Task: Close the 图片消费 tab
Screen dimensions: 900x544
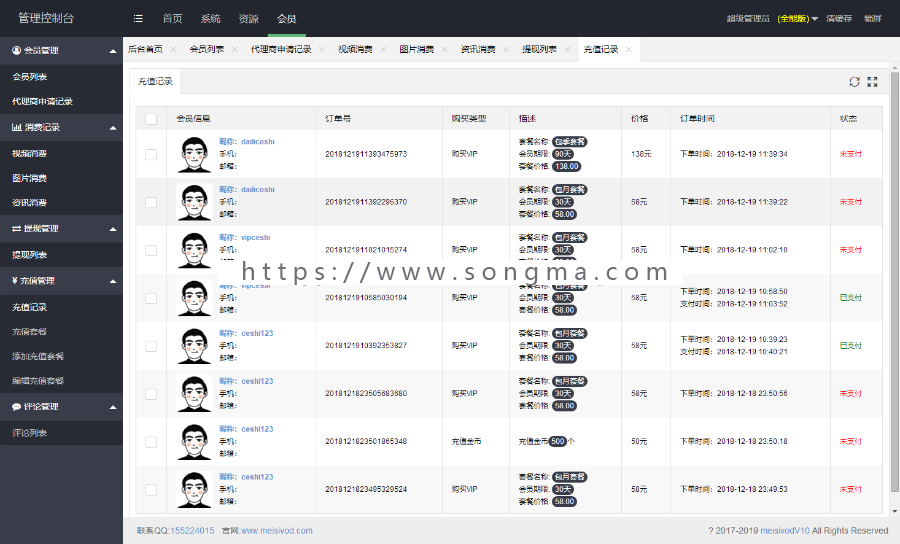Action: tap(444, 50)
